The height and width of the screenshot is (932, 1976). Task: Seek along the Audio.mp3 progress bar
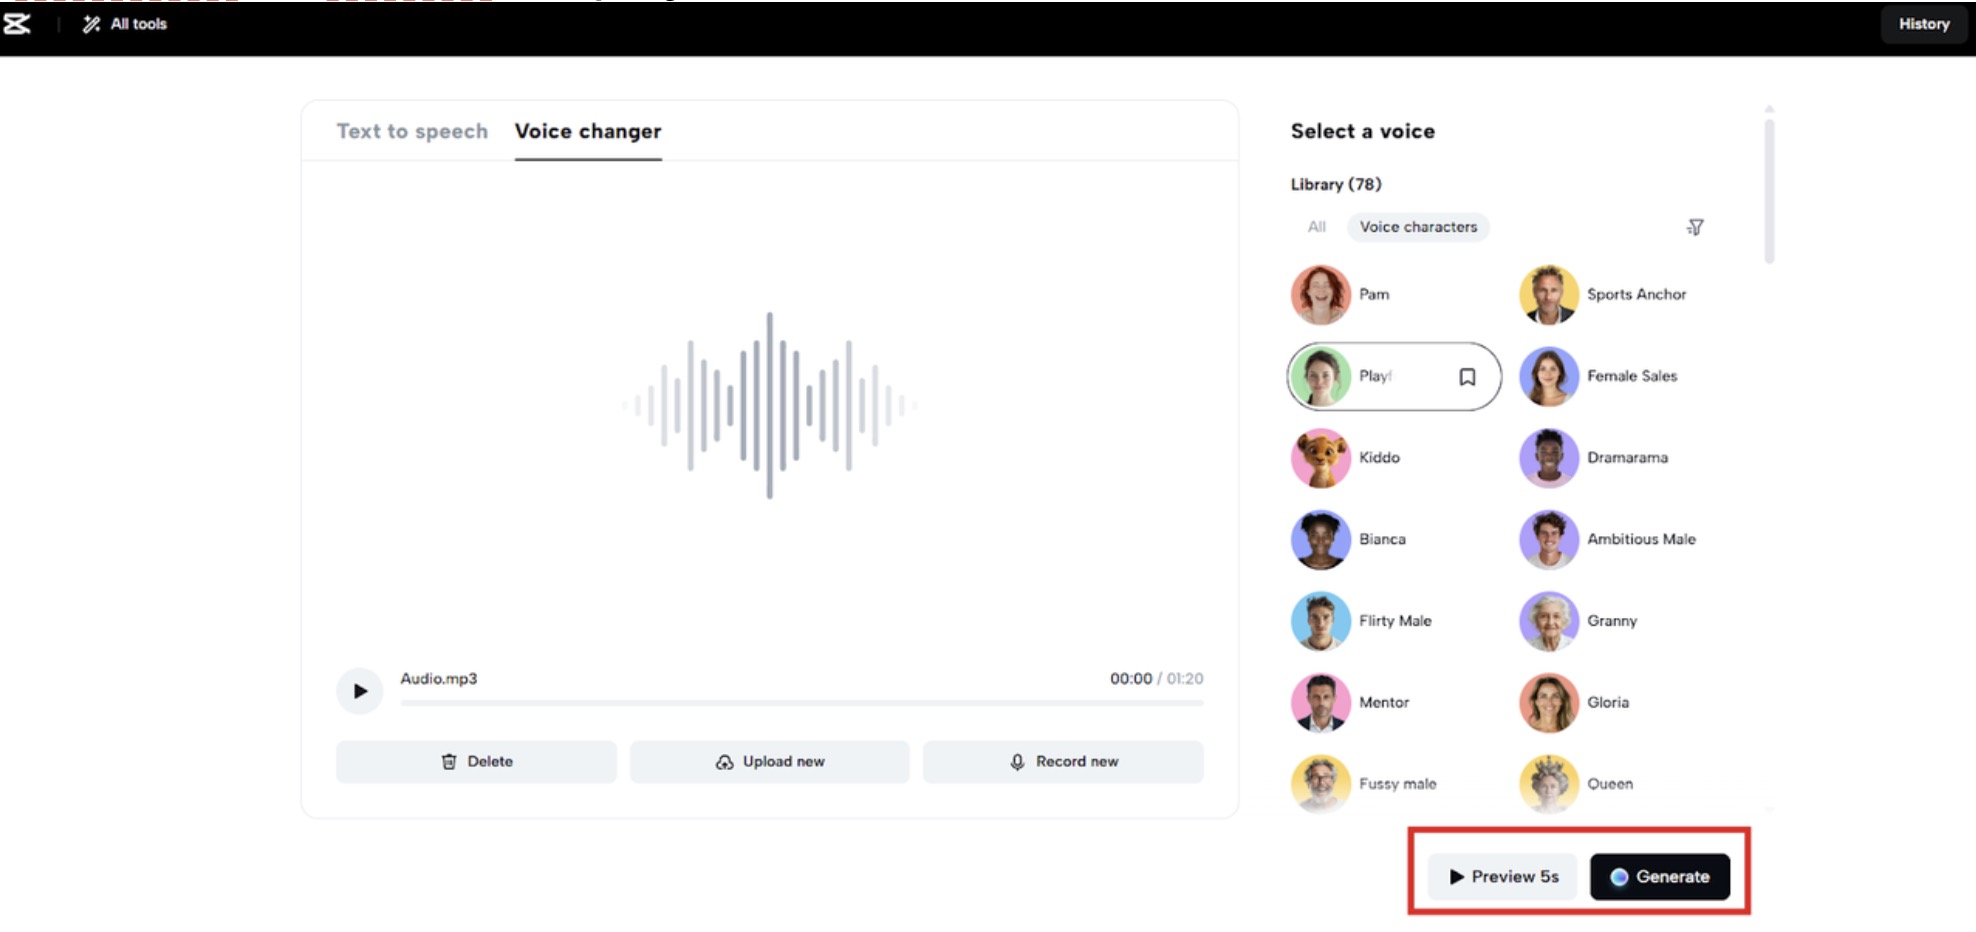click(800, 703)
